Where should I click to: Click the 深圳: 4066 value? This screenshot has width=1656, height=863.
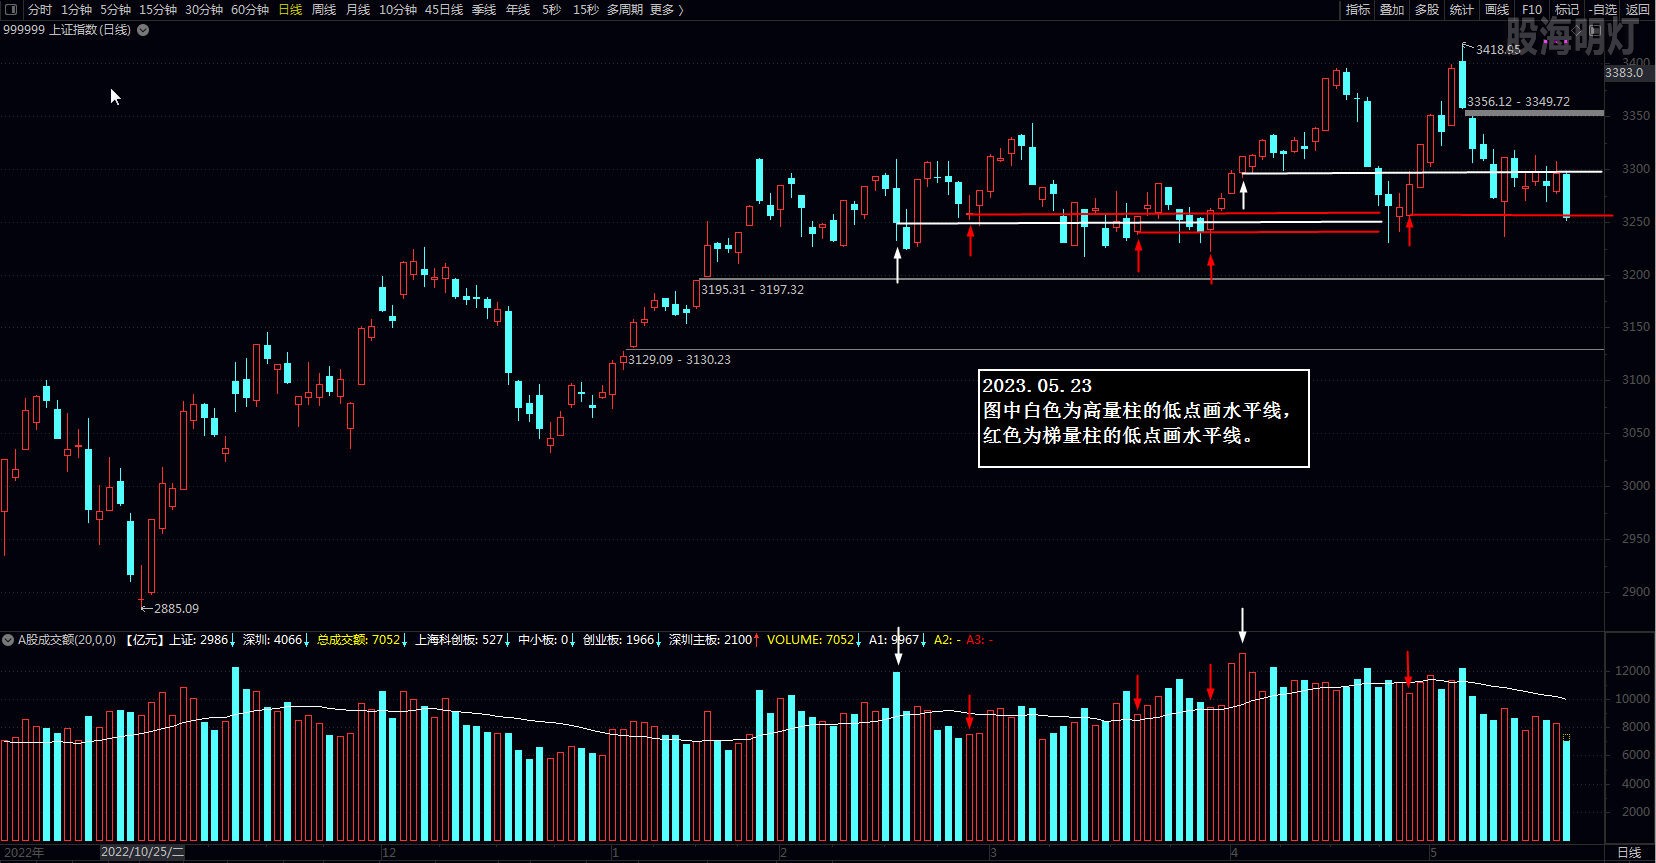(x=272, y=639)
